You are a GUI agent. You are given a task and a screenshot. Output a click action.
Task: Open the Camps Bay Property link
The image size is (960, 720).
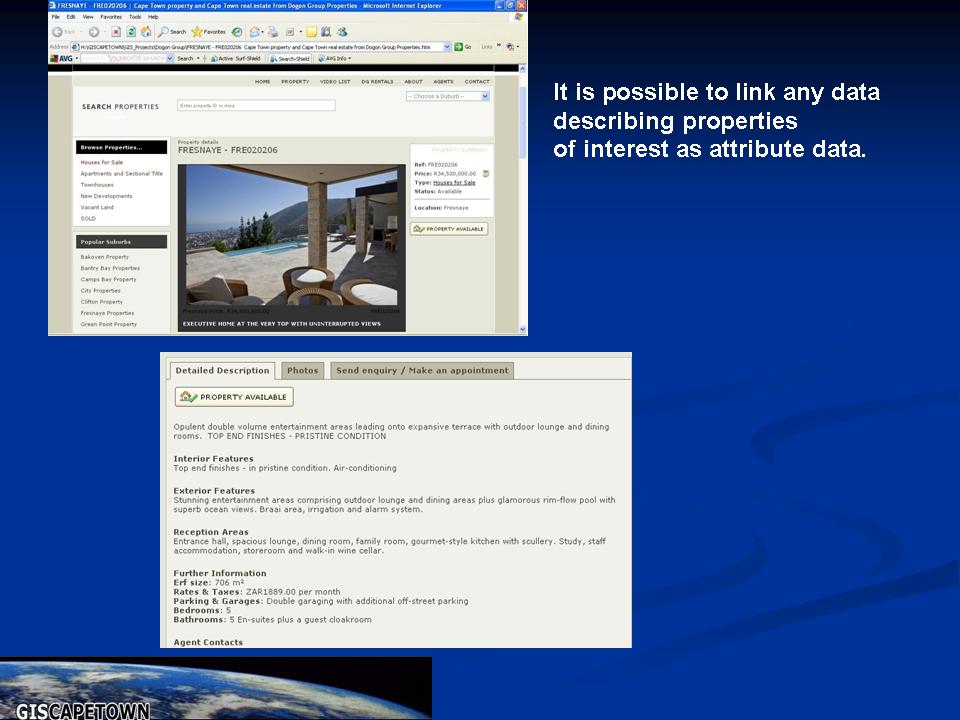pos(108,279)
